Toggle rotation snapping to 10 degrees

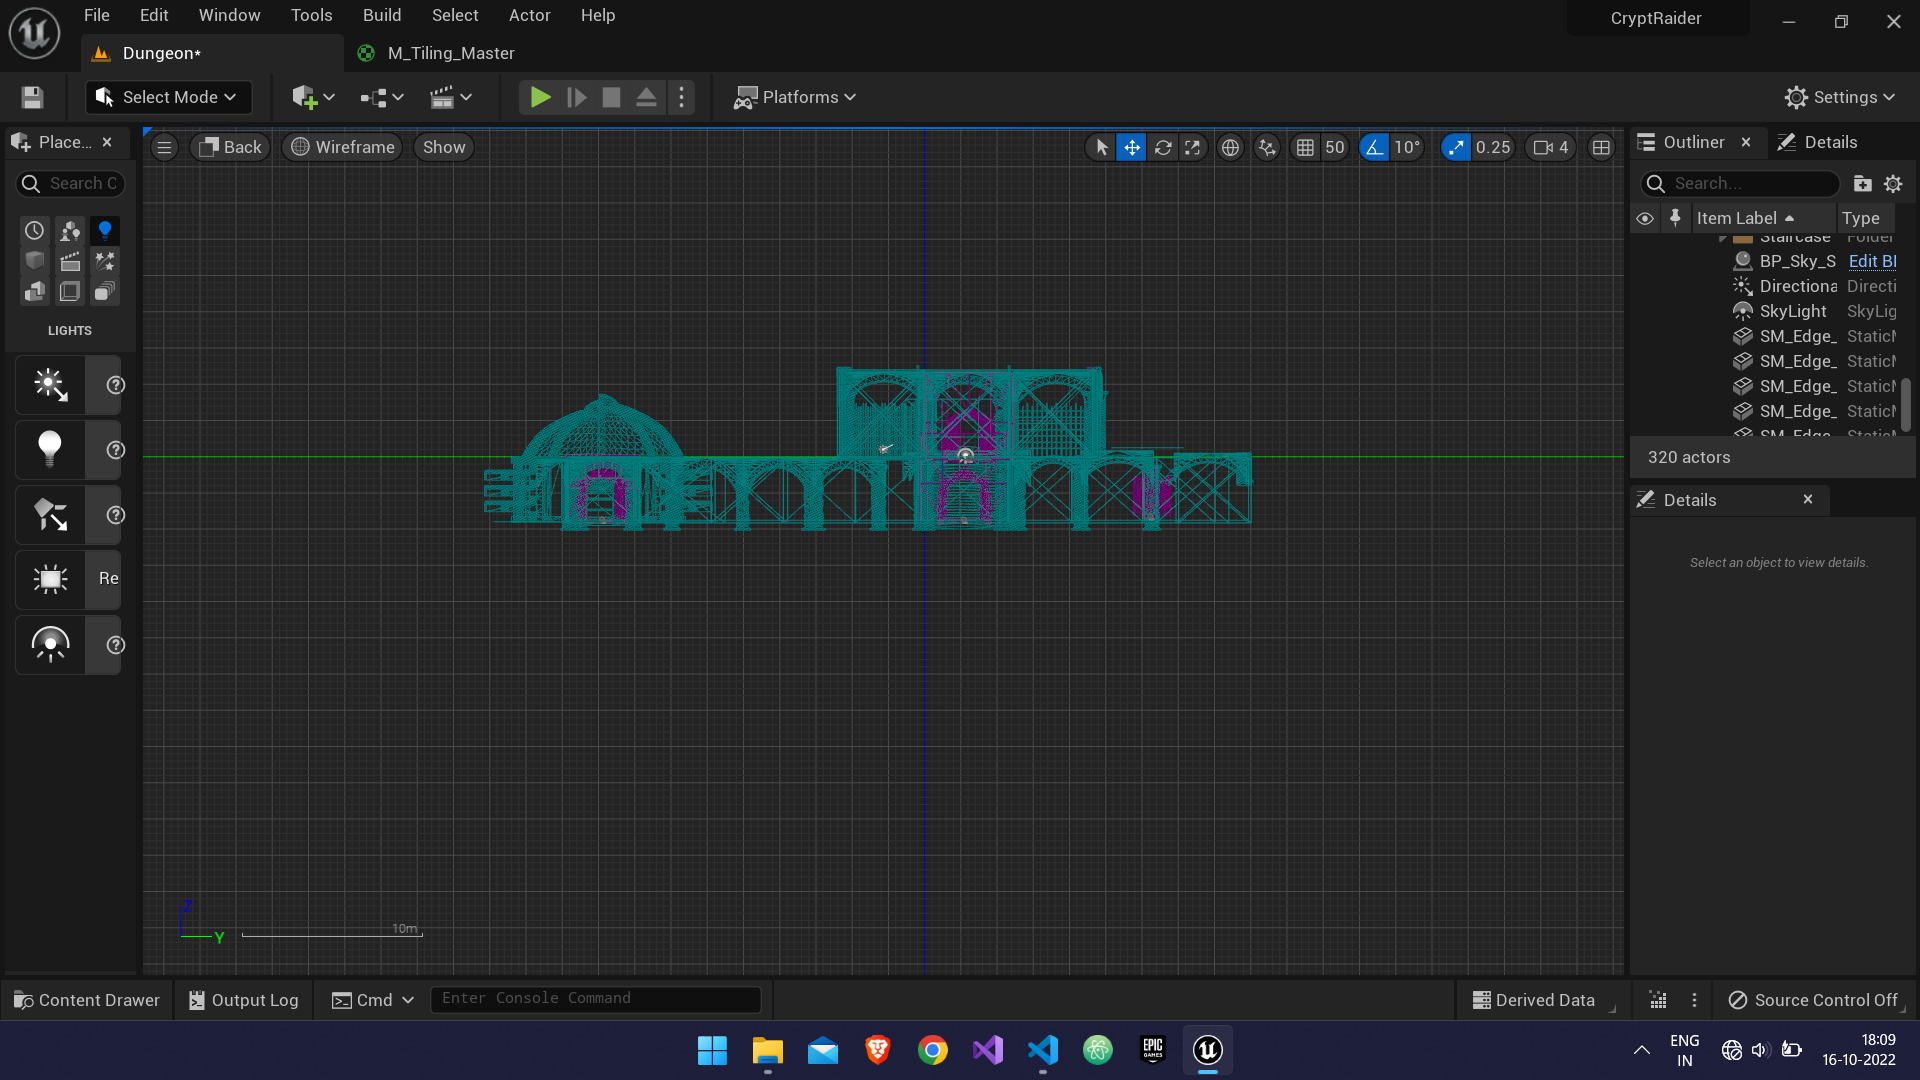click(1375, 147)
